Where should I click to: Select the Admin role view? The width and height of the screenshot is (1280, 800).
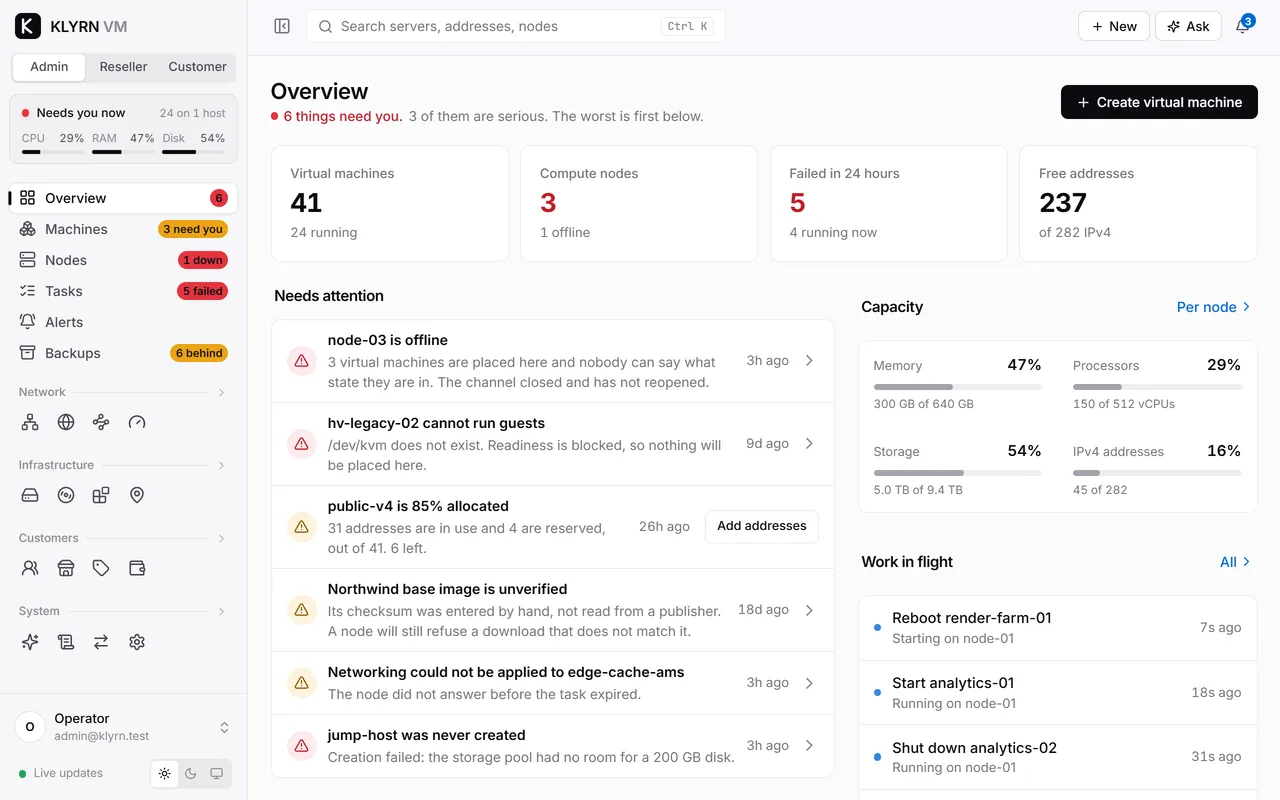pos(49,67)
